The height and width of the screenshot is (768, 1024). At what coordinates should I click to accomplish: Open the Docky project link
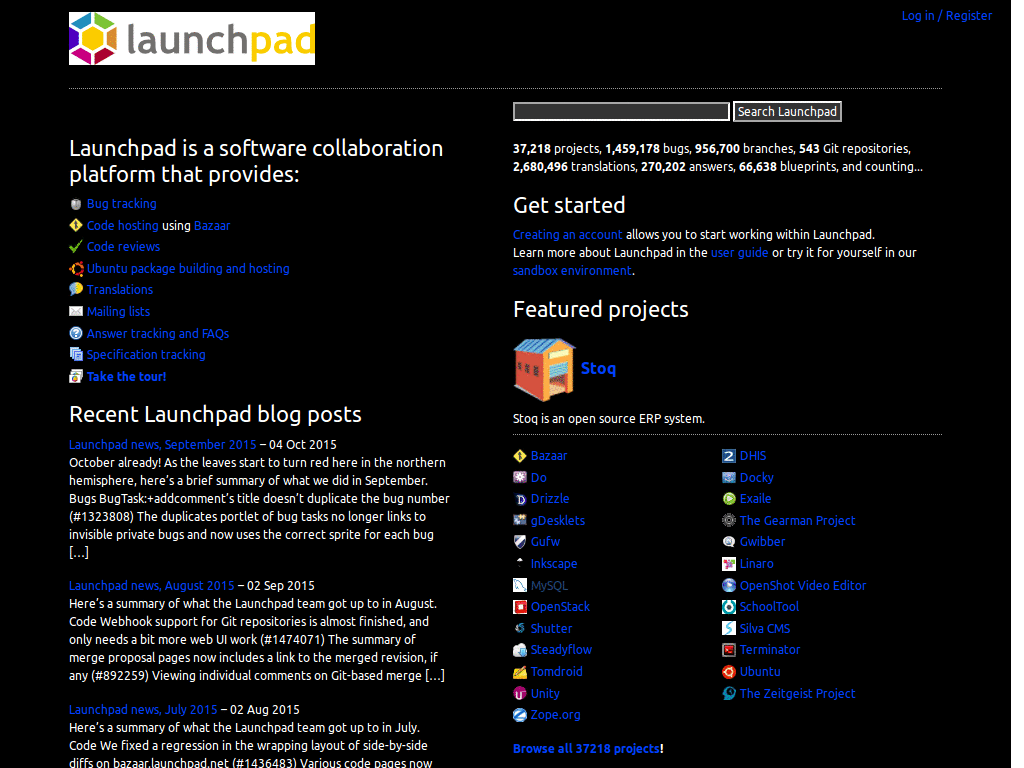point(756,477)
